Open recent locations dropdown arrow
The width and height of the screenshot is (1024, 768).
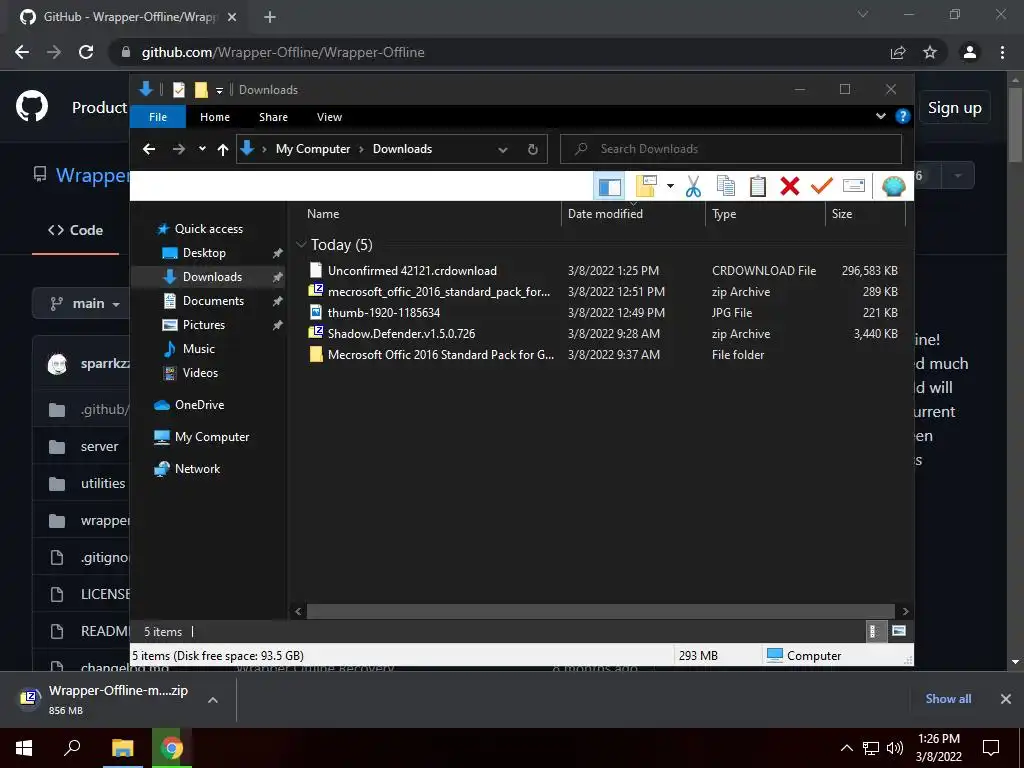[x=202, y=149]
